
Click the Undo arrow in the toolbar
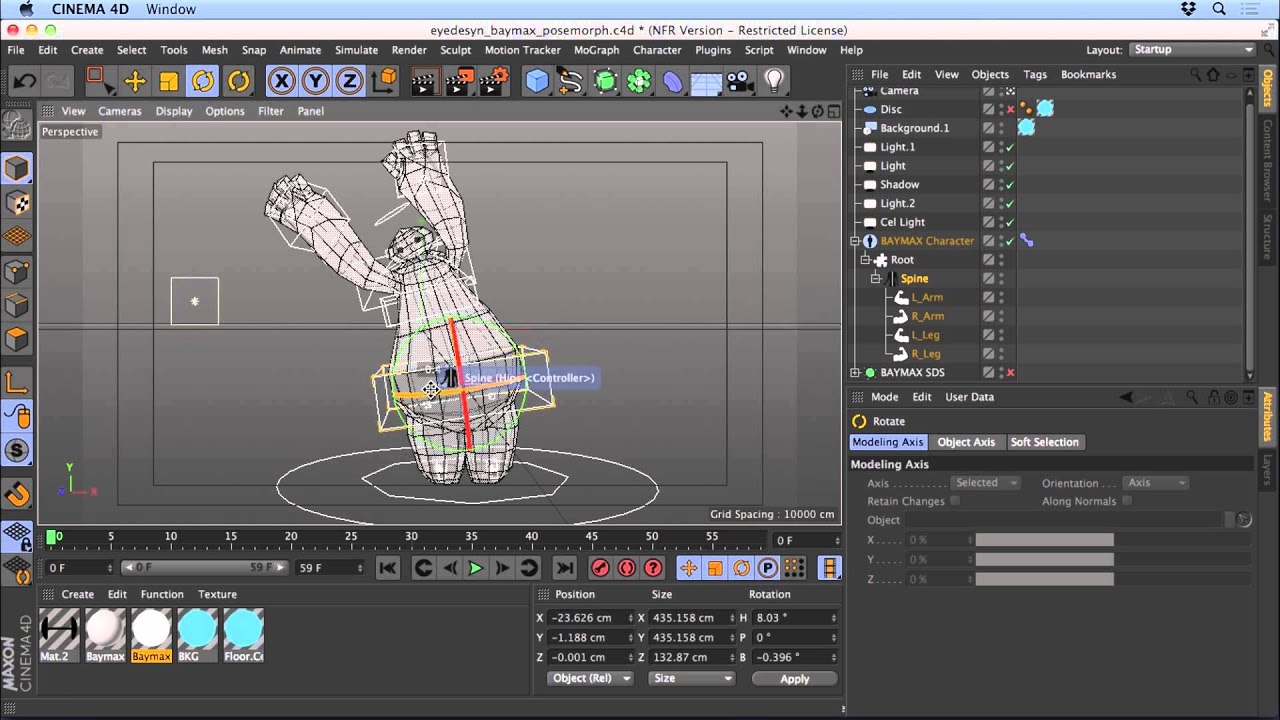[24, 81]
